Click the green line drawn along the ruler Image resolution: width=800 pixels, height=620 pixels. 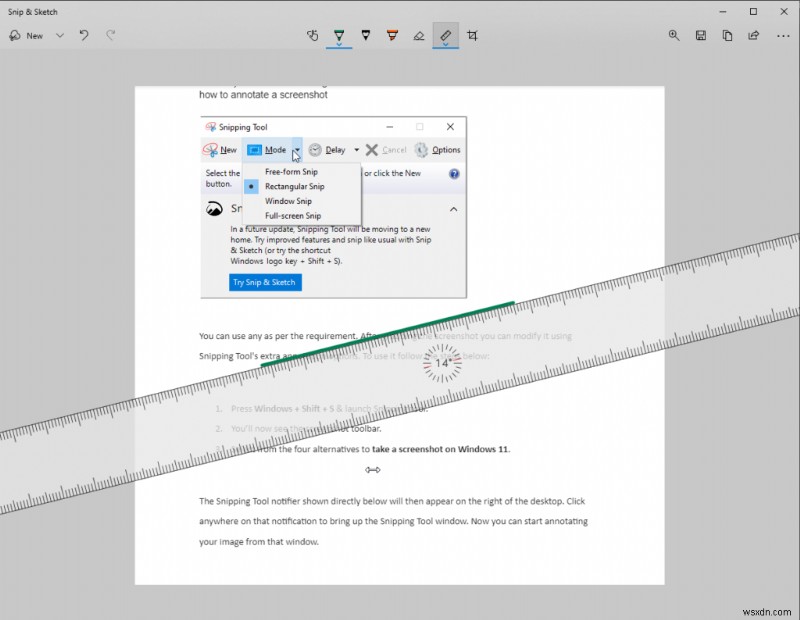[388, 334]
